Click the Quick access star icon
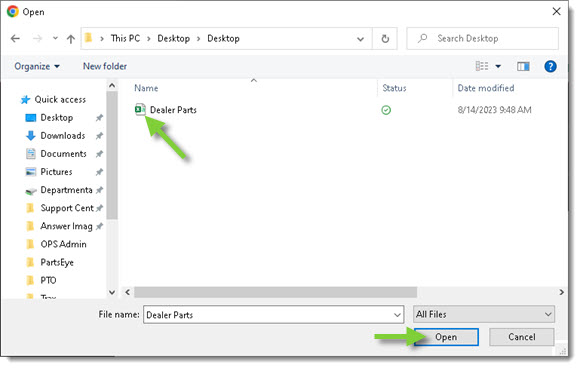The height and width of the screenshot is (368, 580). (25, 99)
